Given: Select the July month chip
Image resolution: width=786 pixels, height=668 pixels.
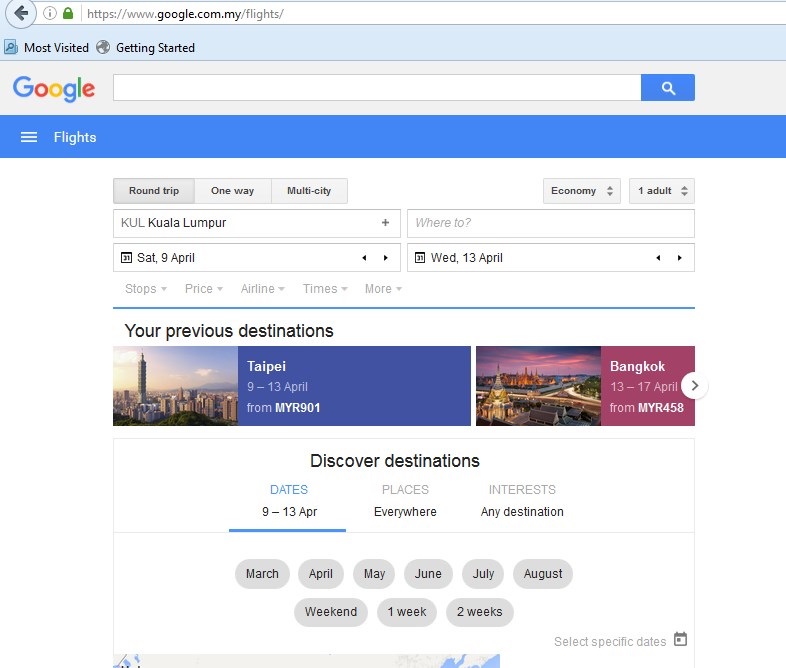Looking at the screenshot, I should pos(483,574).
